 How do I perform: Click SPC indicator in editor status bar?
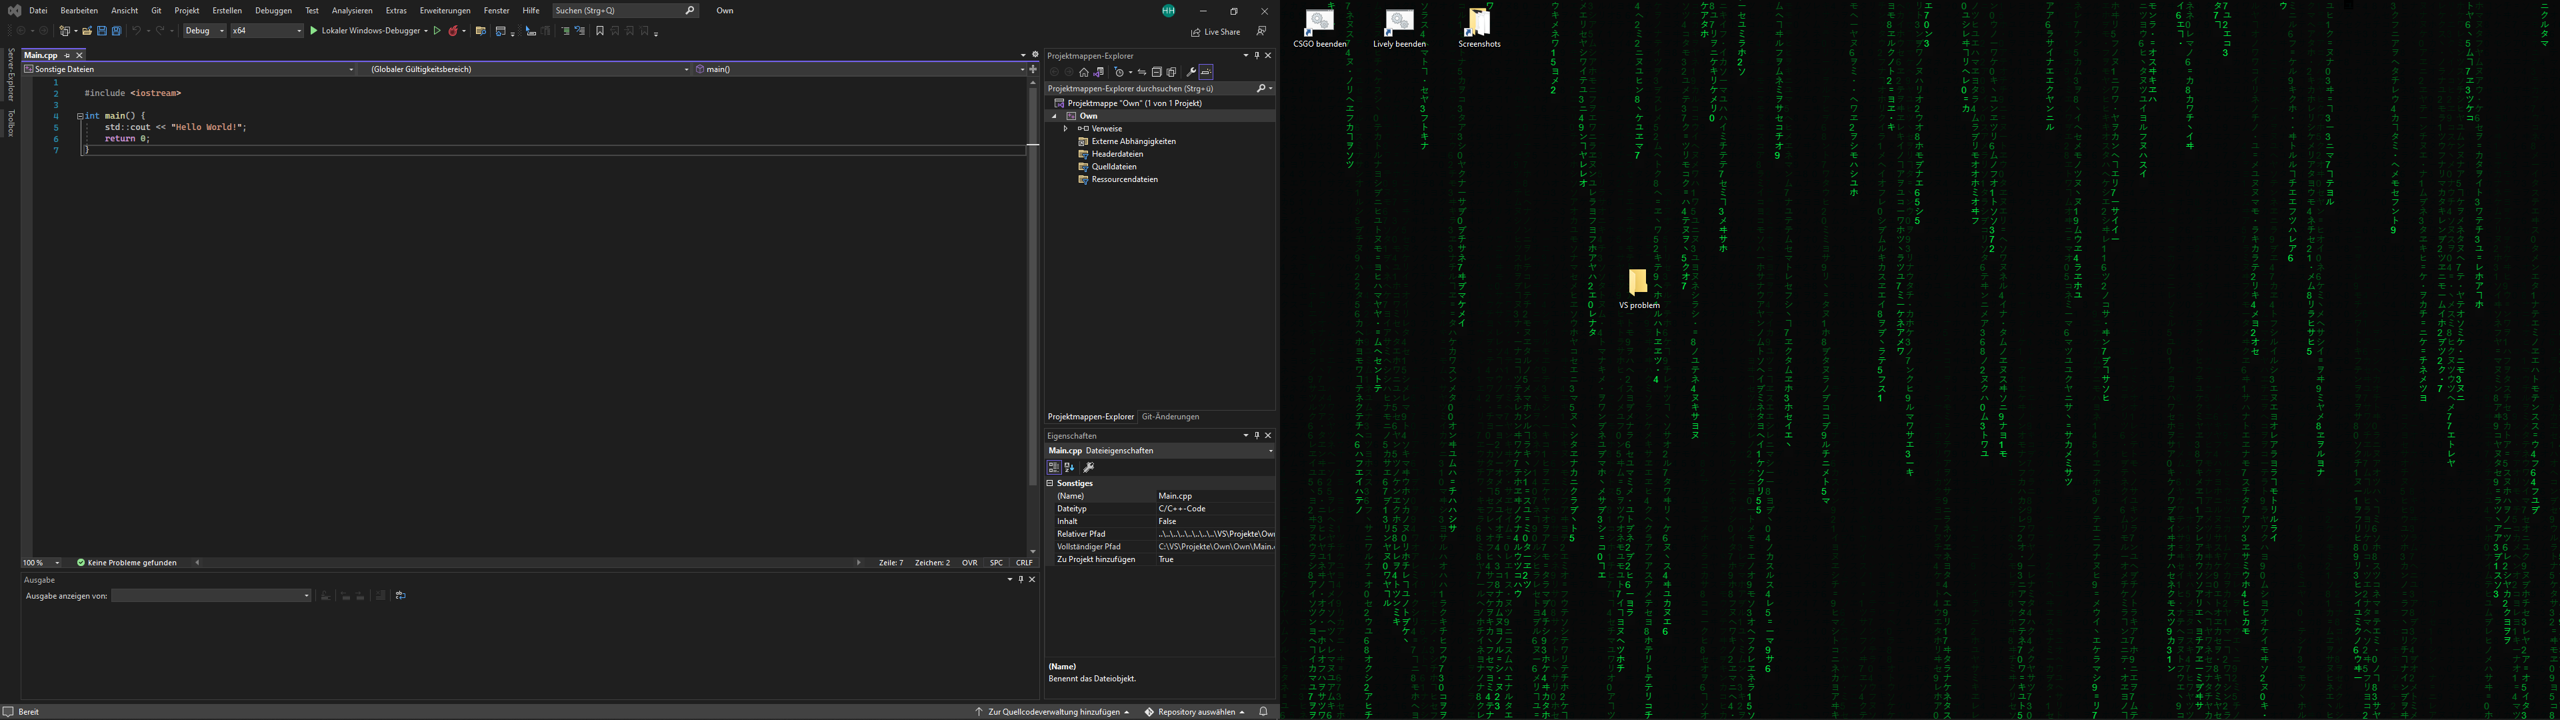996,563
